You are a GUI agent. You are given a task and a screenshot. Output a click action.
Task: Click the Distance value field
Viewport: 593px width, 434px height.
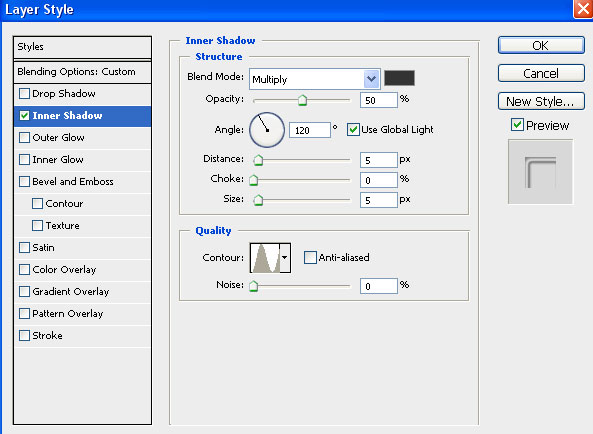coord(379,160)
